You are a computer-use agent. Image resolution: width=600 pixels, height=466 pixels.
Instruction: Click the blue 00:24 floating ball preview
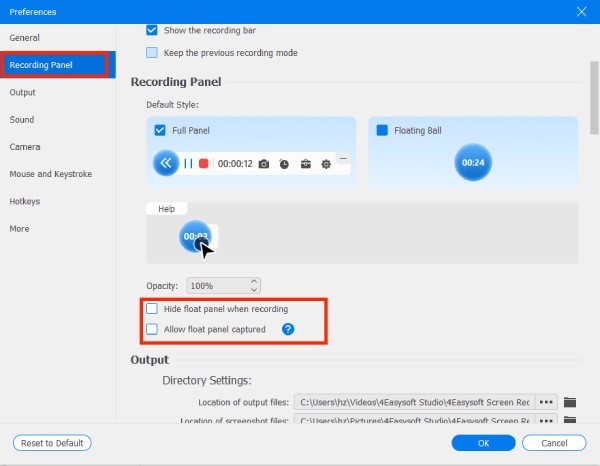point(473,163)
